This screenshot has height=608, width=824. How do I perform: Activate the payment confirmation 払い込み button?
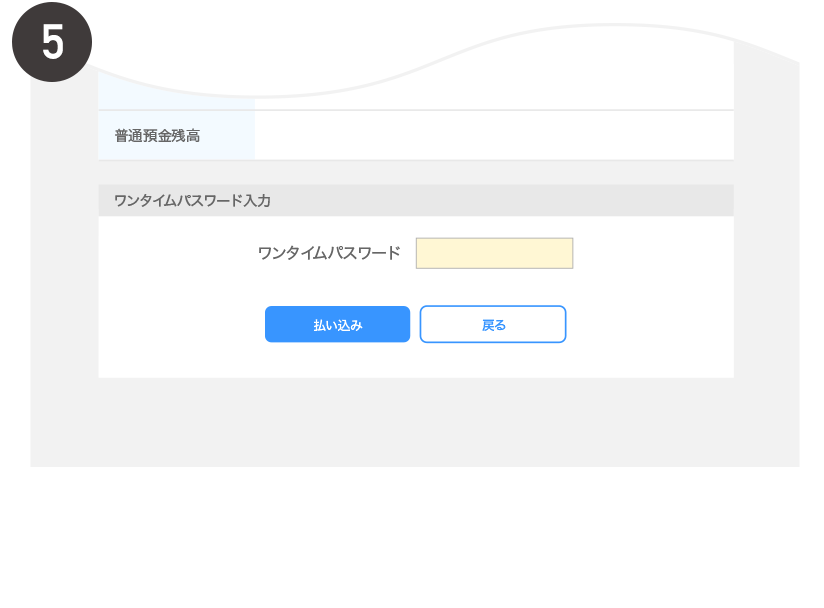pos(337,323)
